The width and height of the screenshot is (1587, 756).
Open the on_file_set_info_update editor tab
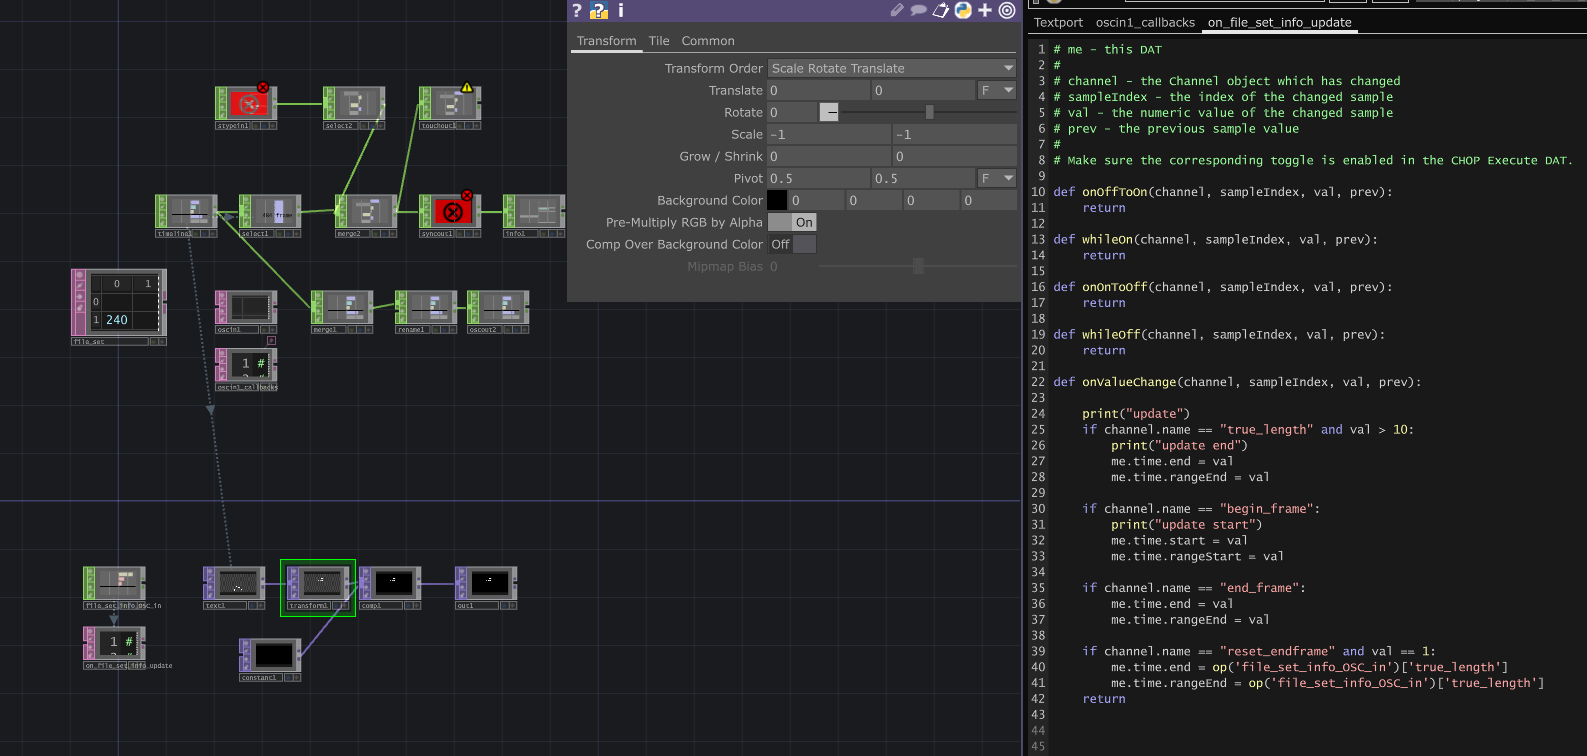coord(1280,22)
